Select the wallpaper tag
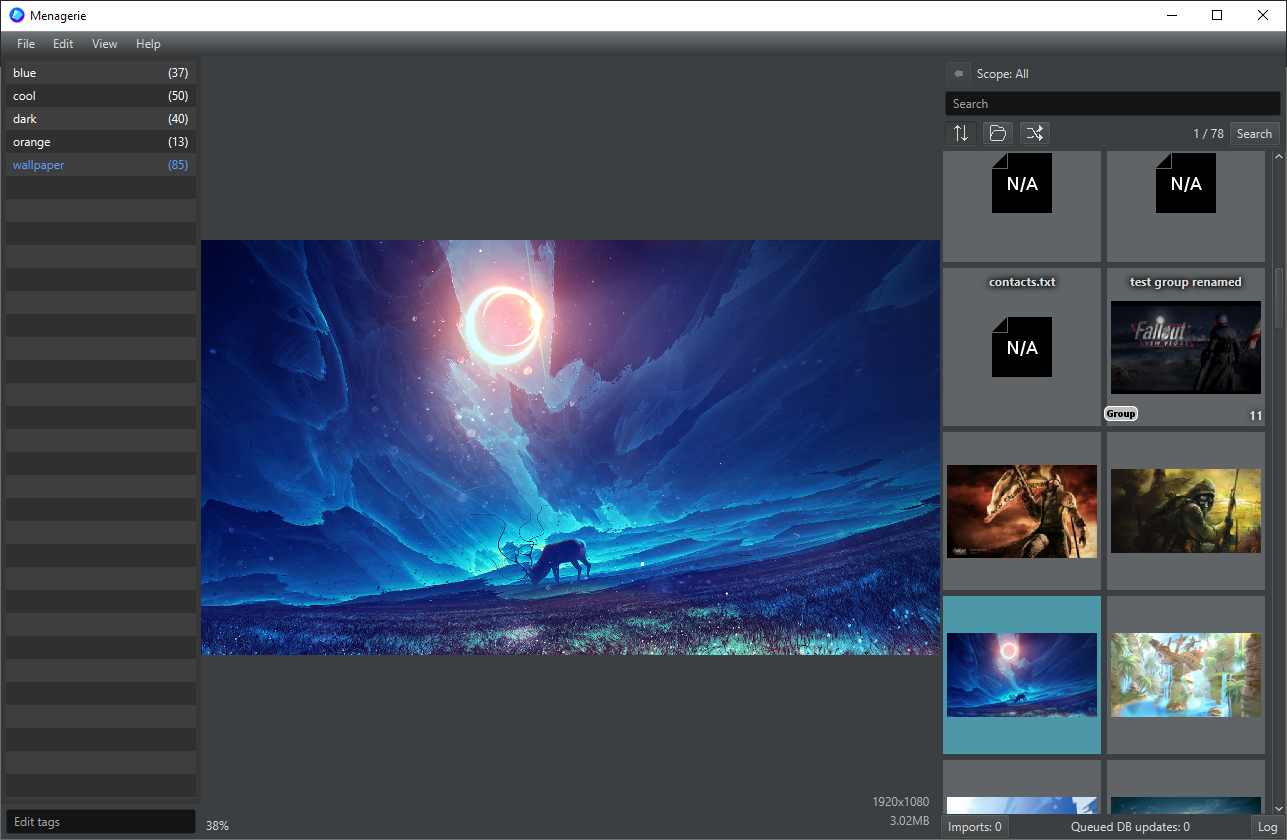Viewport: 1287px width, 840px height. tap(101, 165)
